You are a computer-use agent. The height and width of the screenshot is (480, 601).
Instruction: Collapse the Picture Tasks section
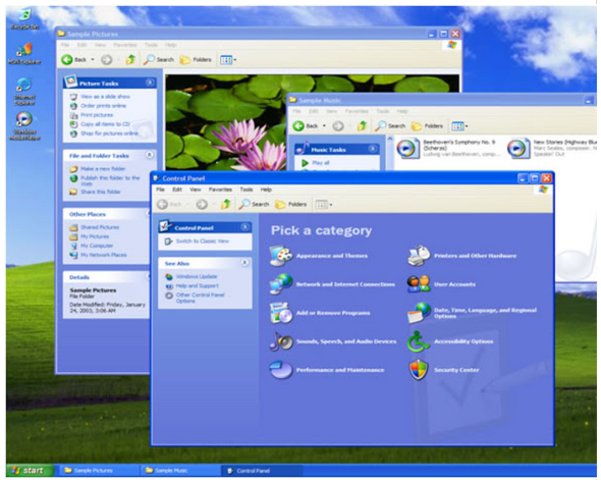(x=150, y=82)
